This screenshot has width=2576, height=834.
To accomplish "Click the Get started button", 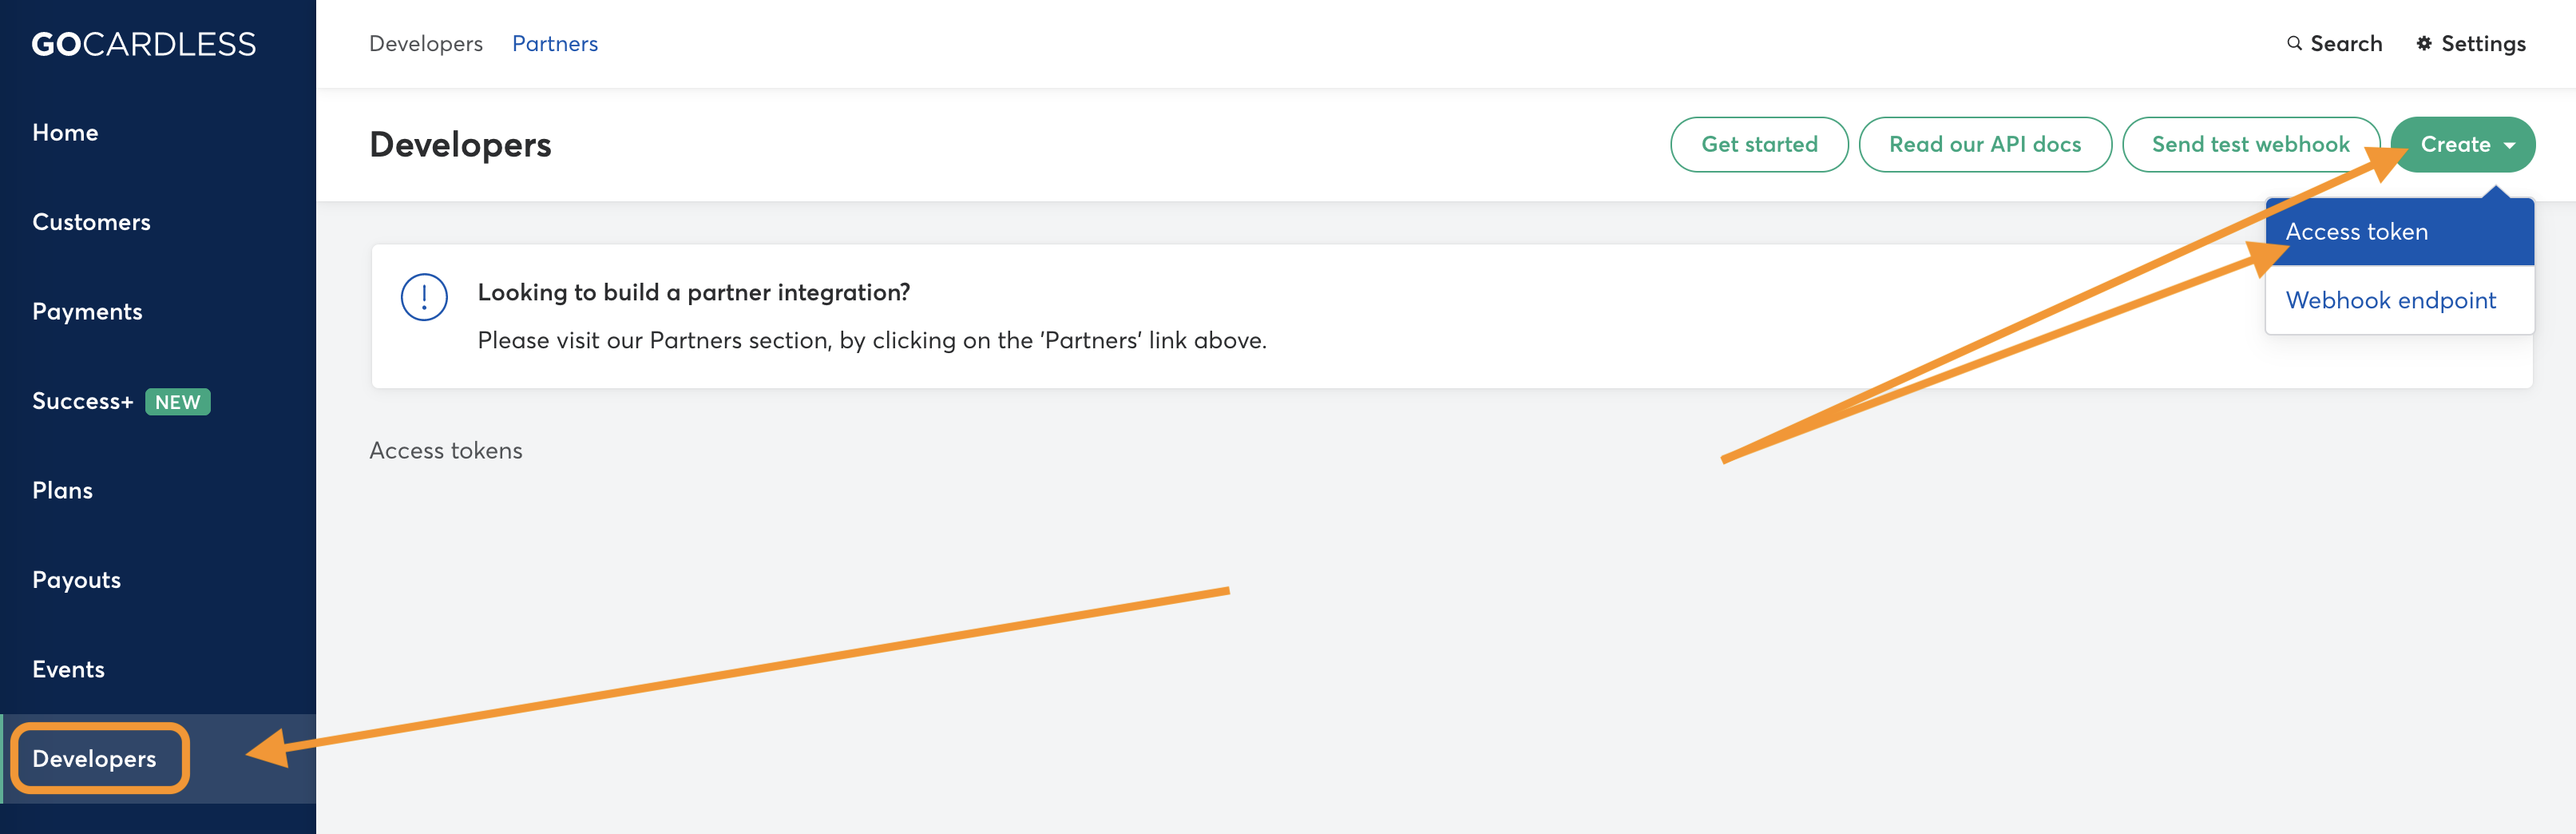I will point(1759,145).
